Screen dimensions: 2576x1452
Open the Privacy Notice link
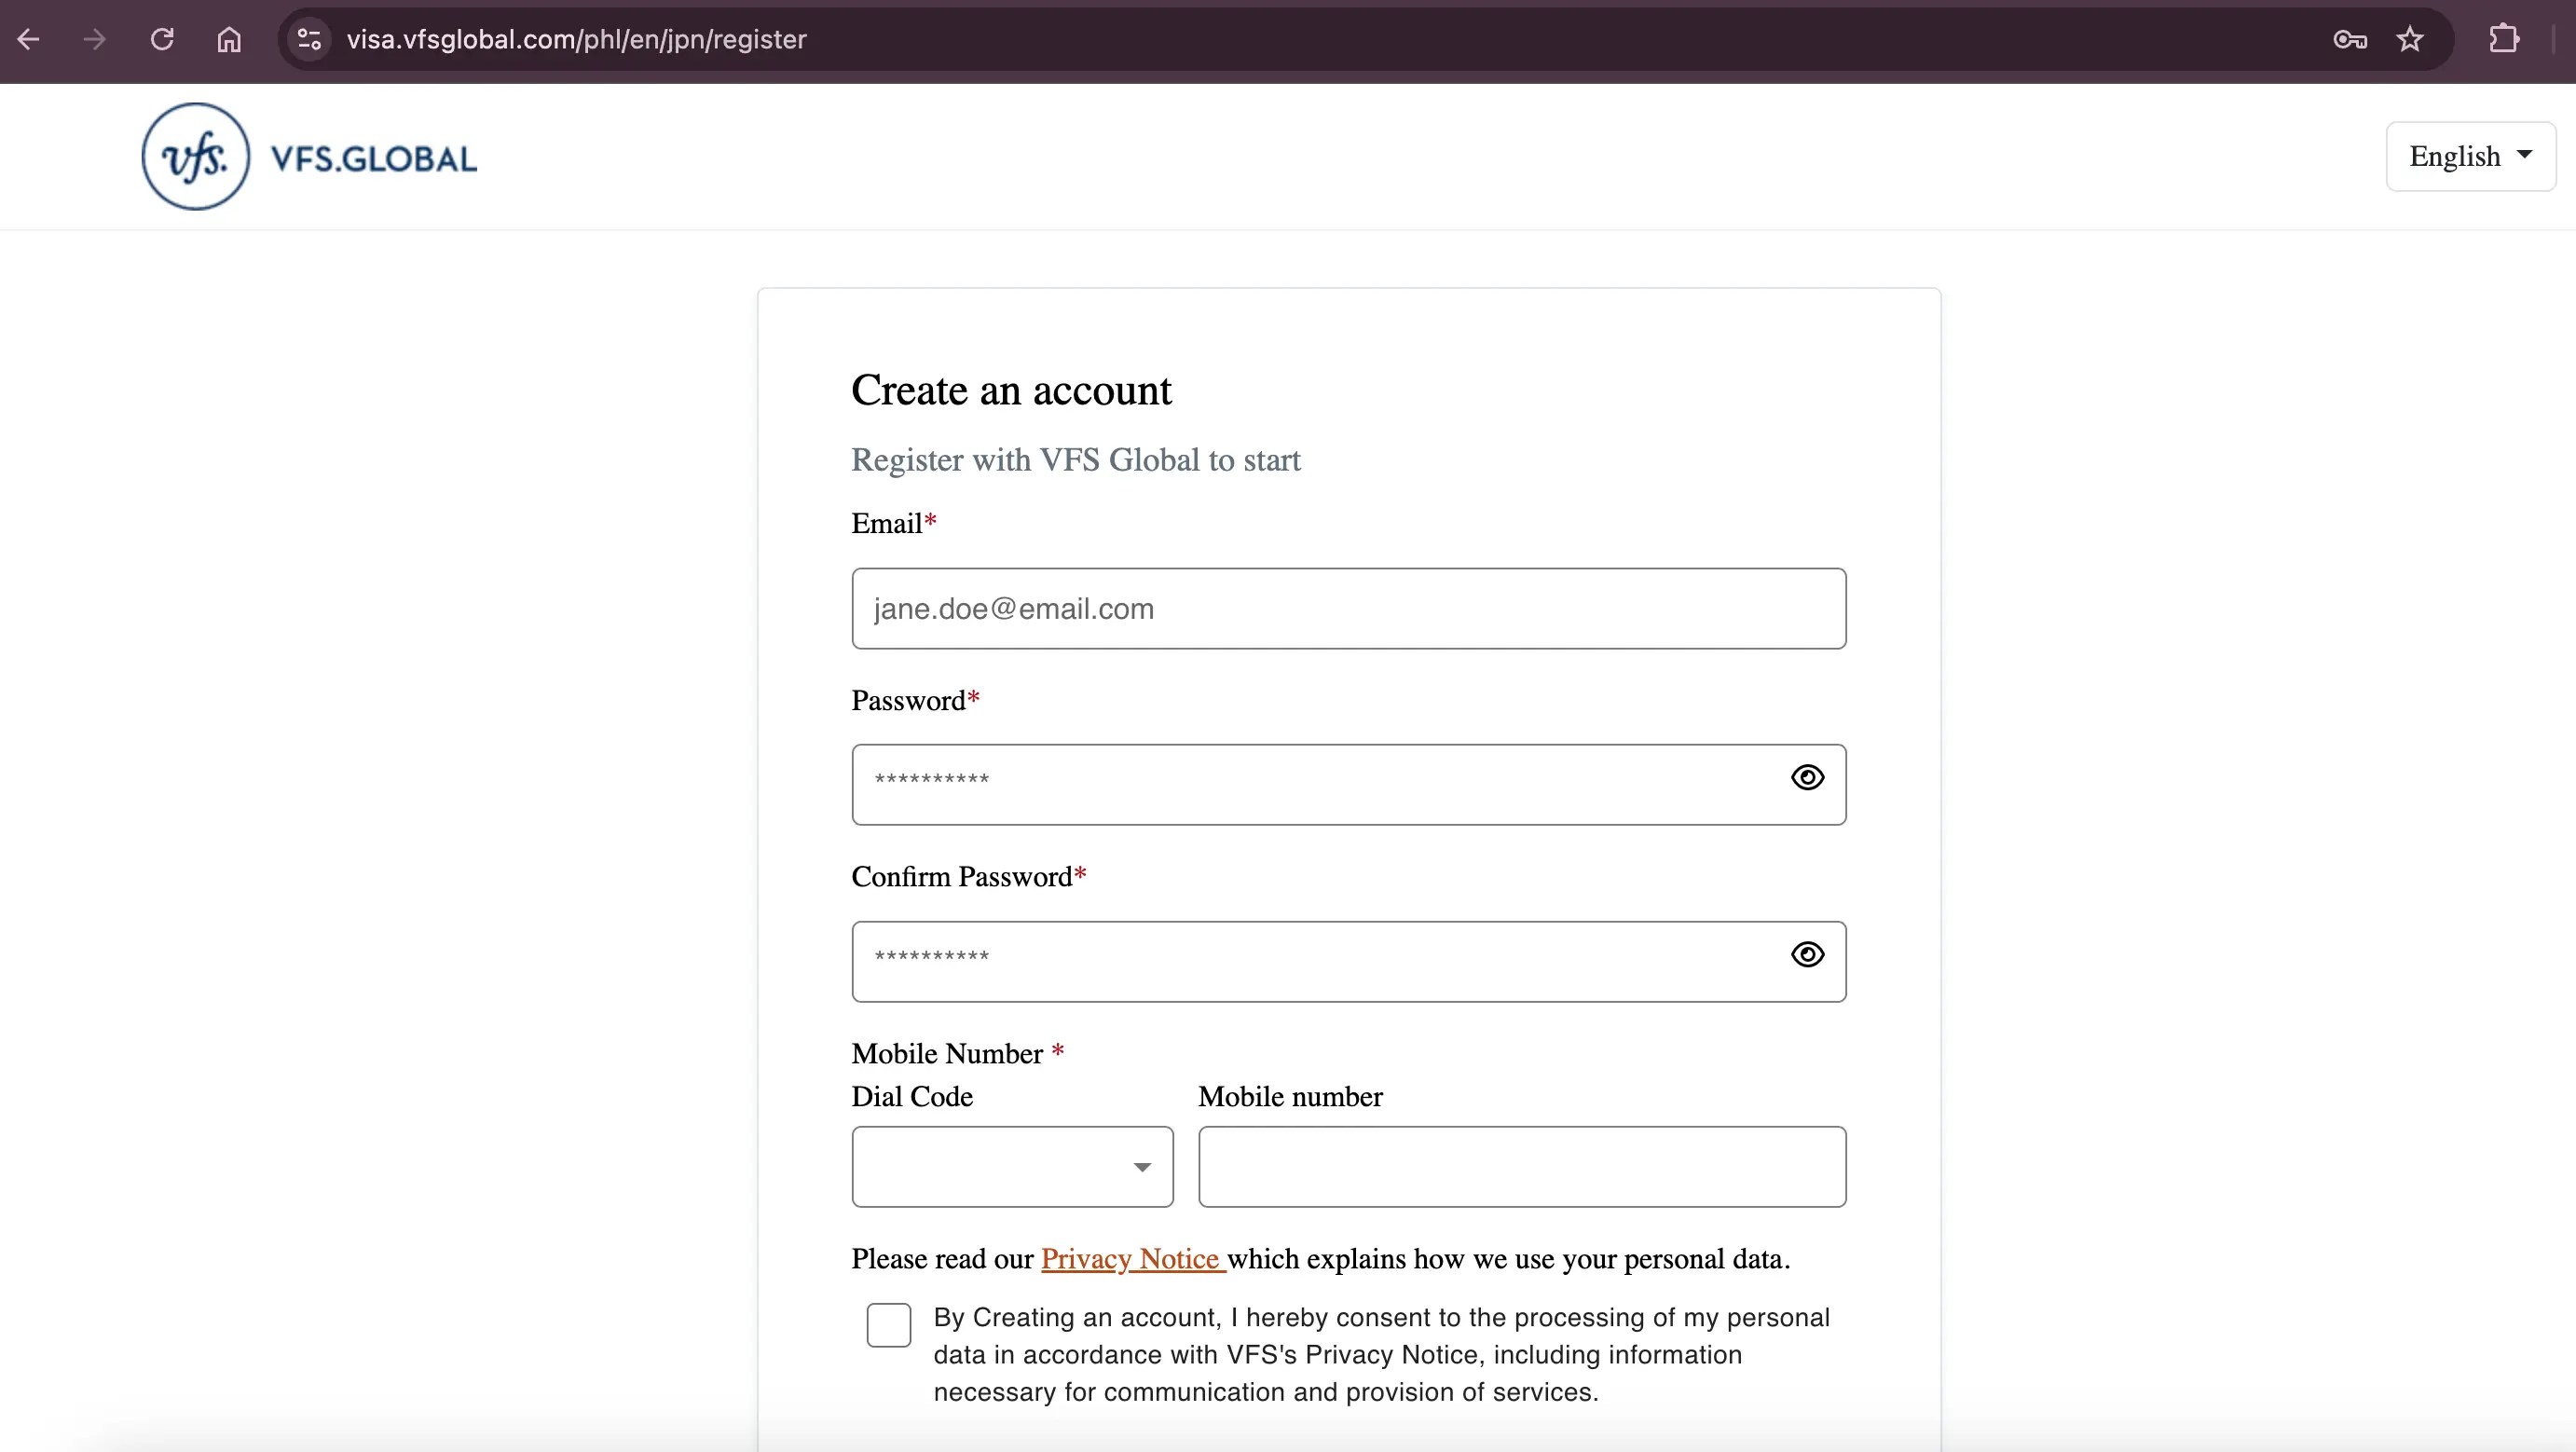tap(1130, 1259)
